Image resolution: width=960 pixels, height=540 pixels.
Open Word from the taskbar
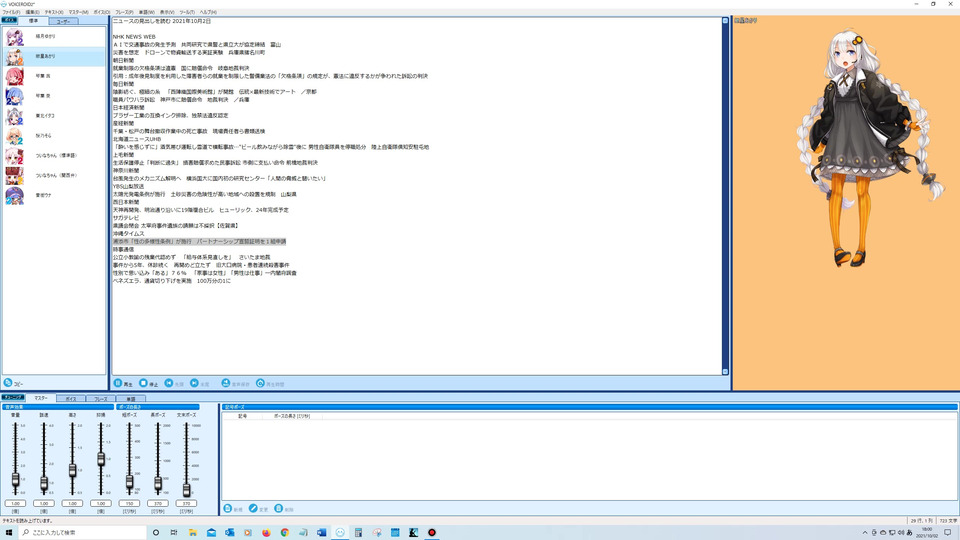321,533
